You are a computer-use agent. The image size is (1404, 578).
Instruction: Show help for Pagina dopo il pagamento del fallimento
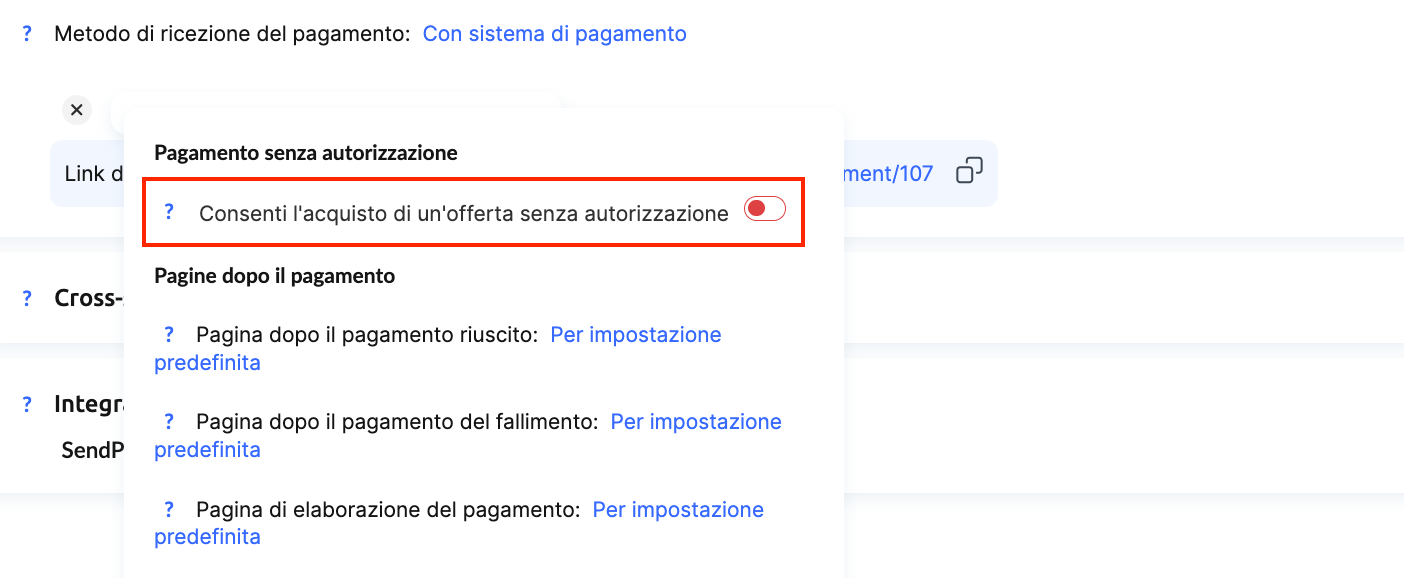pos(169,422)
